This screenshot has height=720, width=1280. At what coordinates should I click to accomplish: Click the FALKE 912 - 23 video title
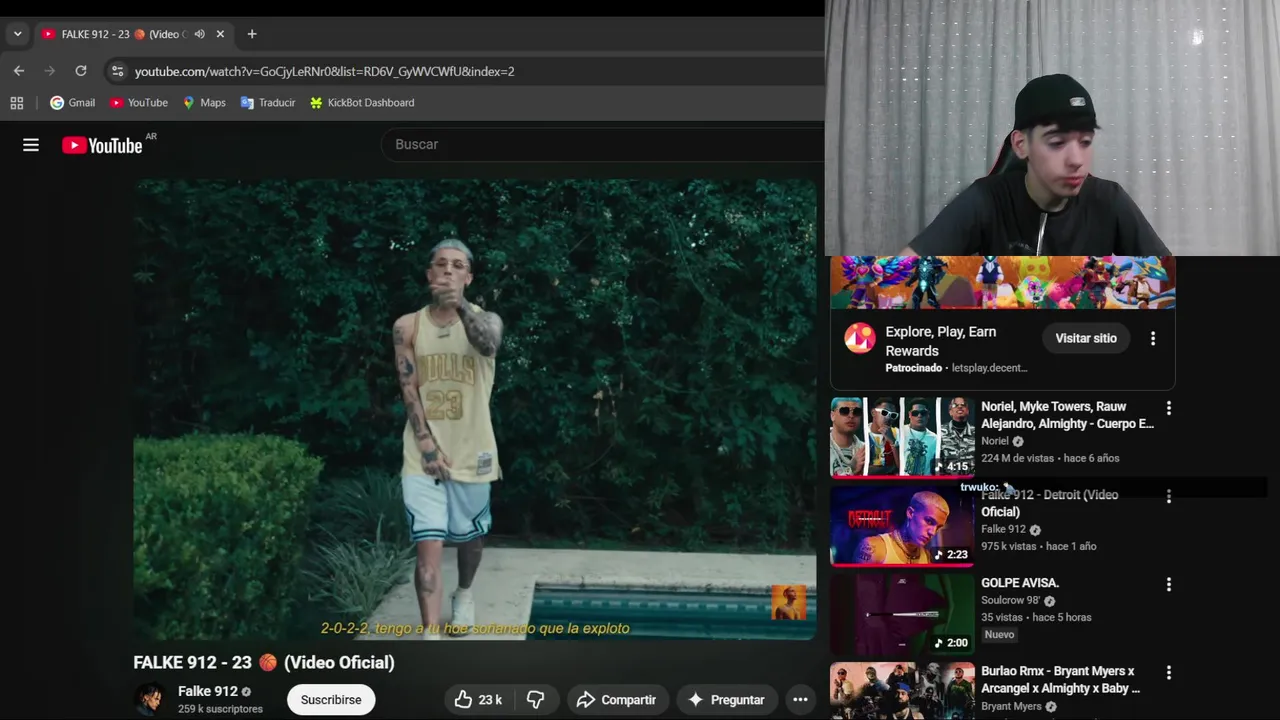(264, 662)
